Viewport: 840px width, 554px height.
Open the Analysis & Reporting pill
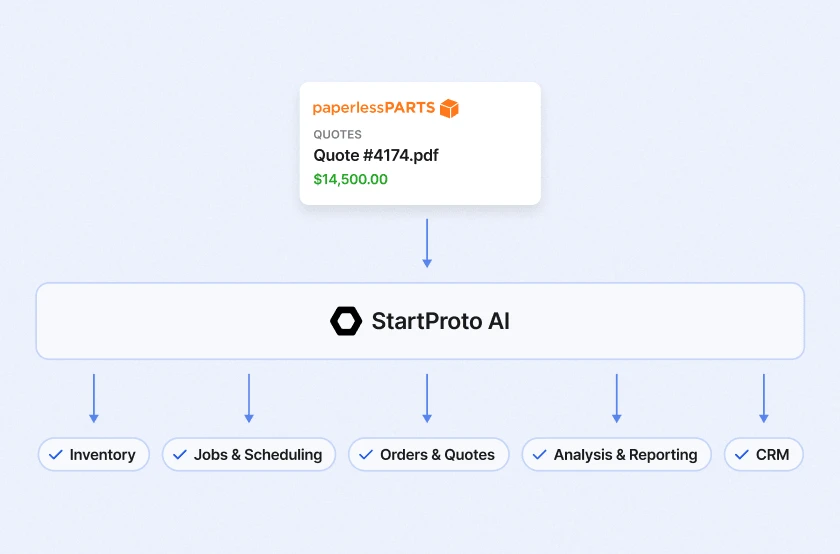[617, 454]
